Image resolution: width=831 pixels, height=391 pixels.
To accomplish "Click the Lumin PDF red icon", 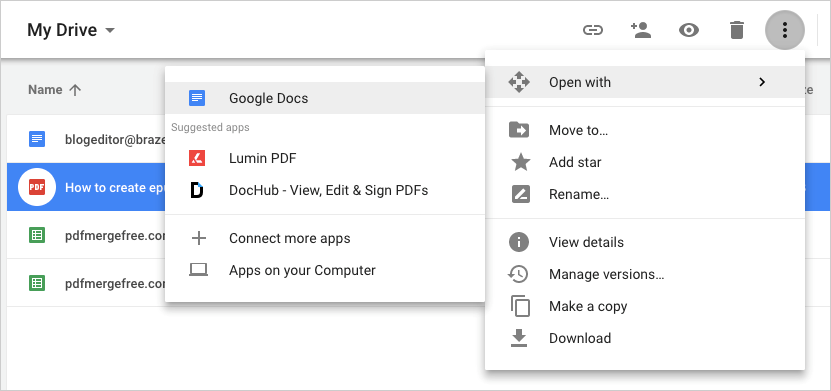I will tap(197, 158).
